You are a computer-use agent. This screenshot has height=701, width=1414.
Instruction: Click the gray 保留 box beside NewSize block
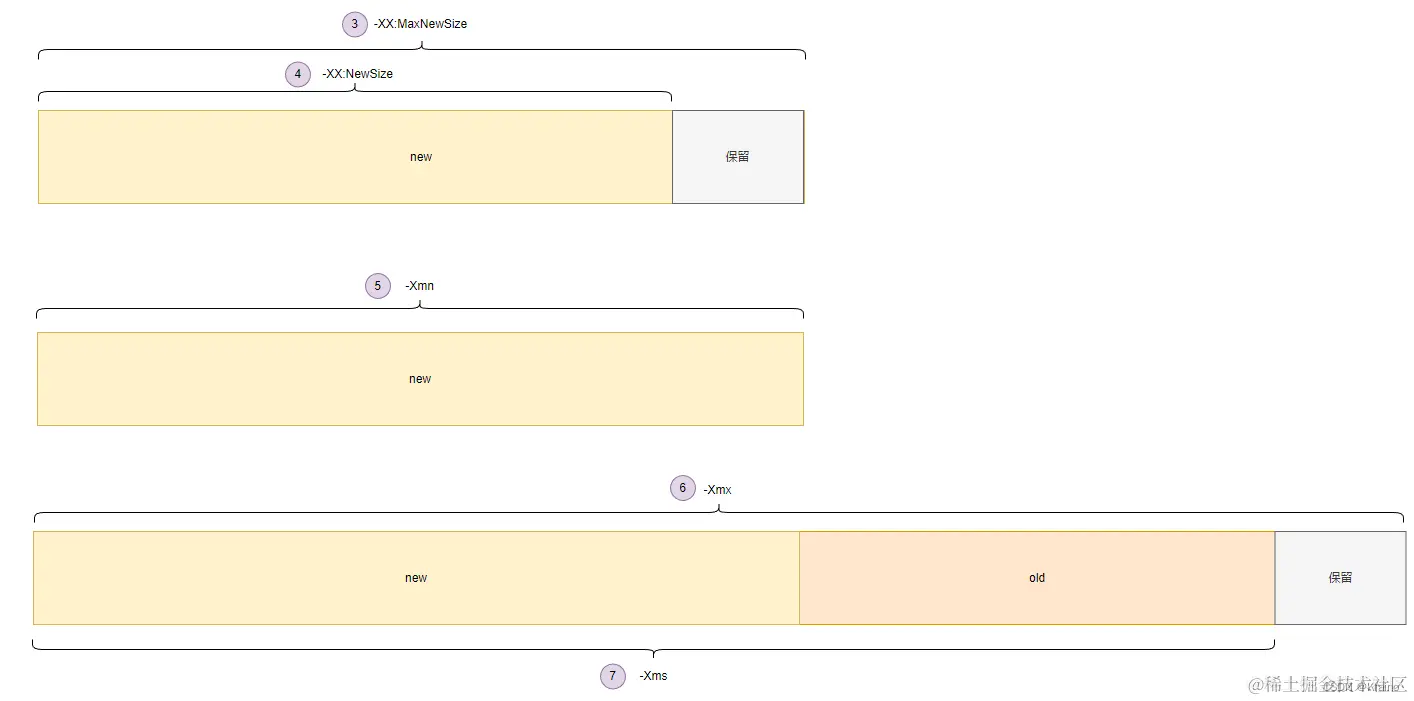tap(738, 157)
